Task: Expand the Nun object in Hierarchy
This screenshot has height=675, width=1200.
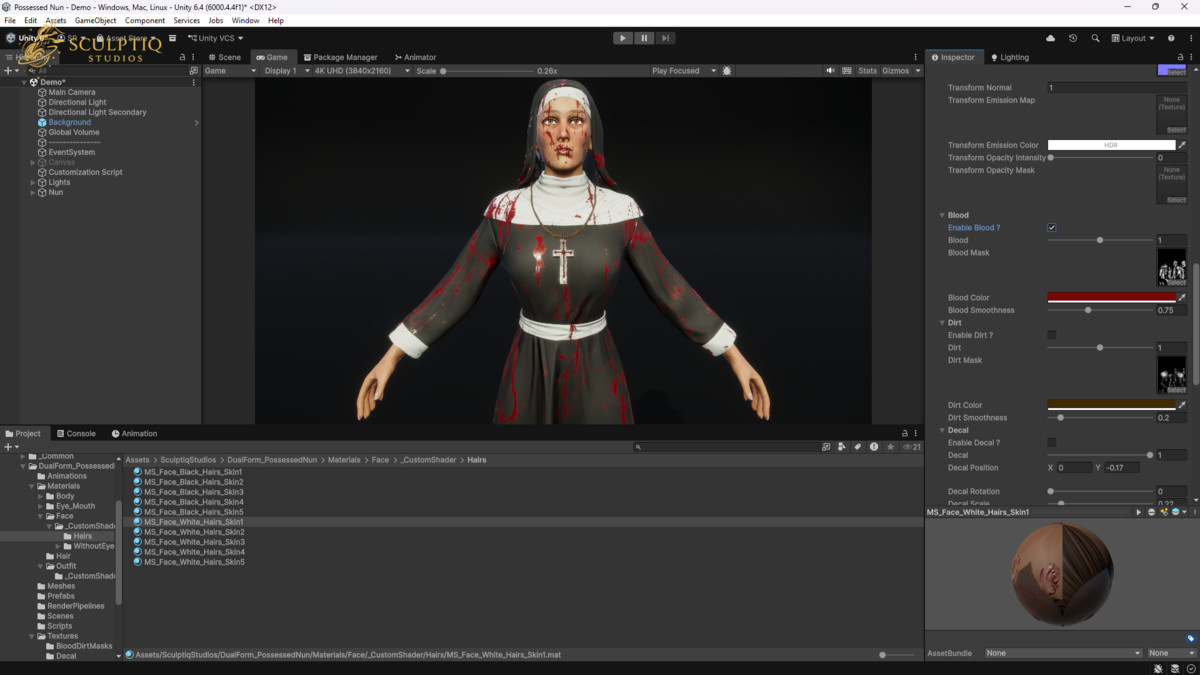Action: (x=33, y=192)
